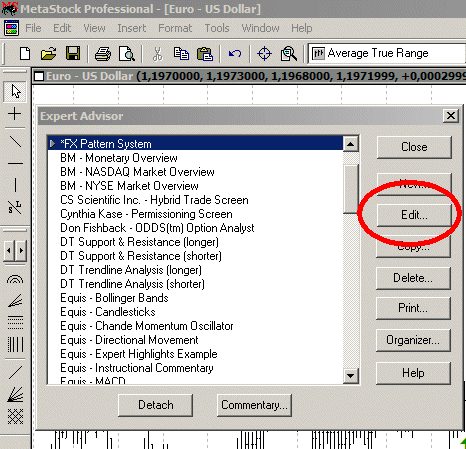Image resolution: width=466 pixels, height=449 pixels.
Task: Open the Format menu
Action: coord(175,28)
